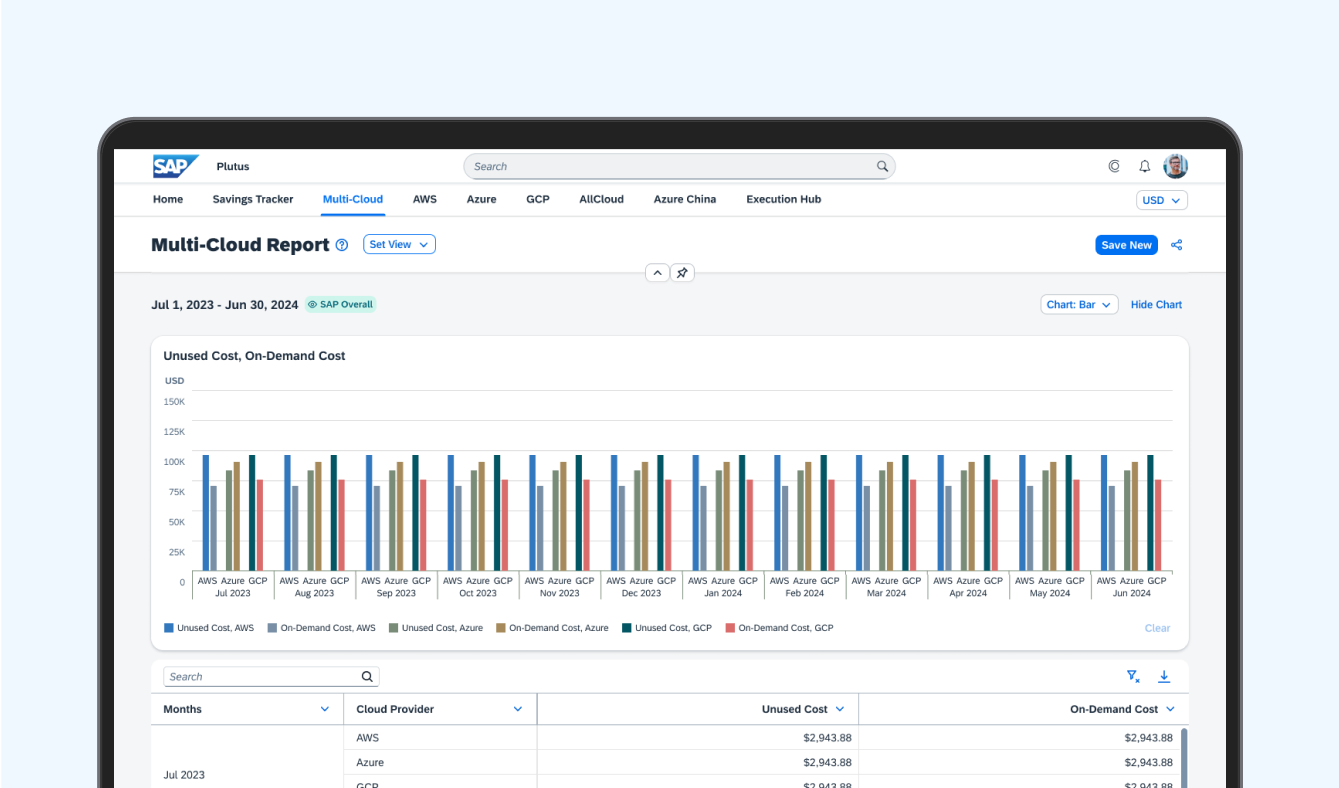Click the date range Jul 1, 2023 - Jun 30, 2024
The width and height of the screenshot is (1339, 788).
pos(224,305)
